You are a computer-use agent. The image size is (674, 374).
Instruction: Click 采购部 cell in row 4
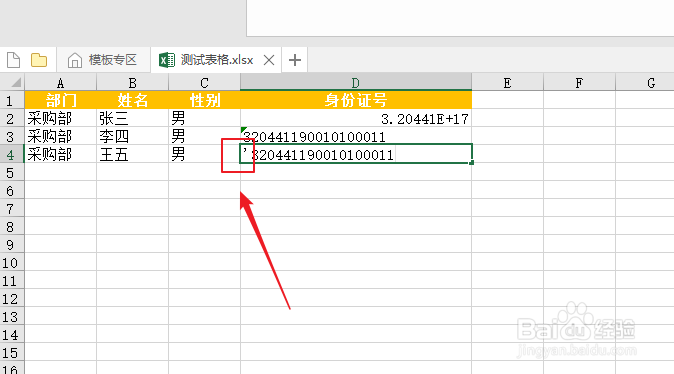61,154
